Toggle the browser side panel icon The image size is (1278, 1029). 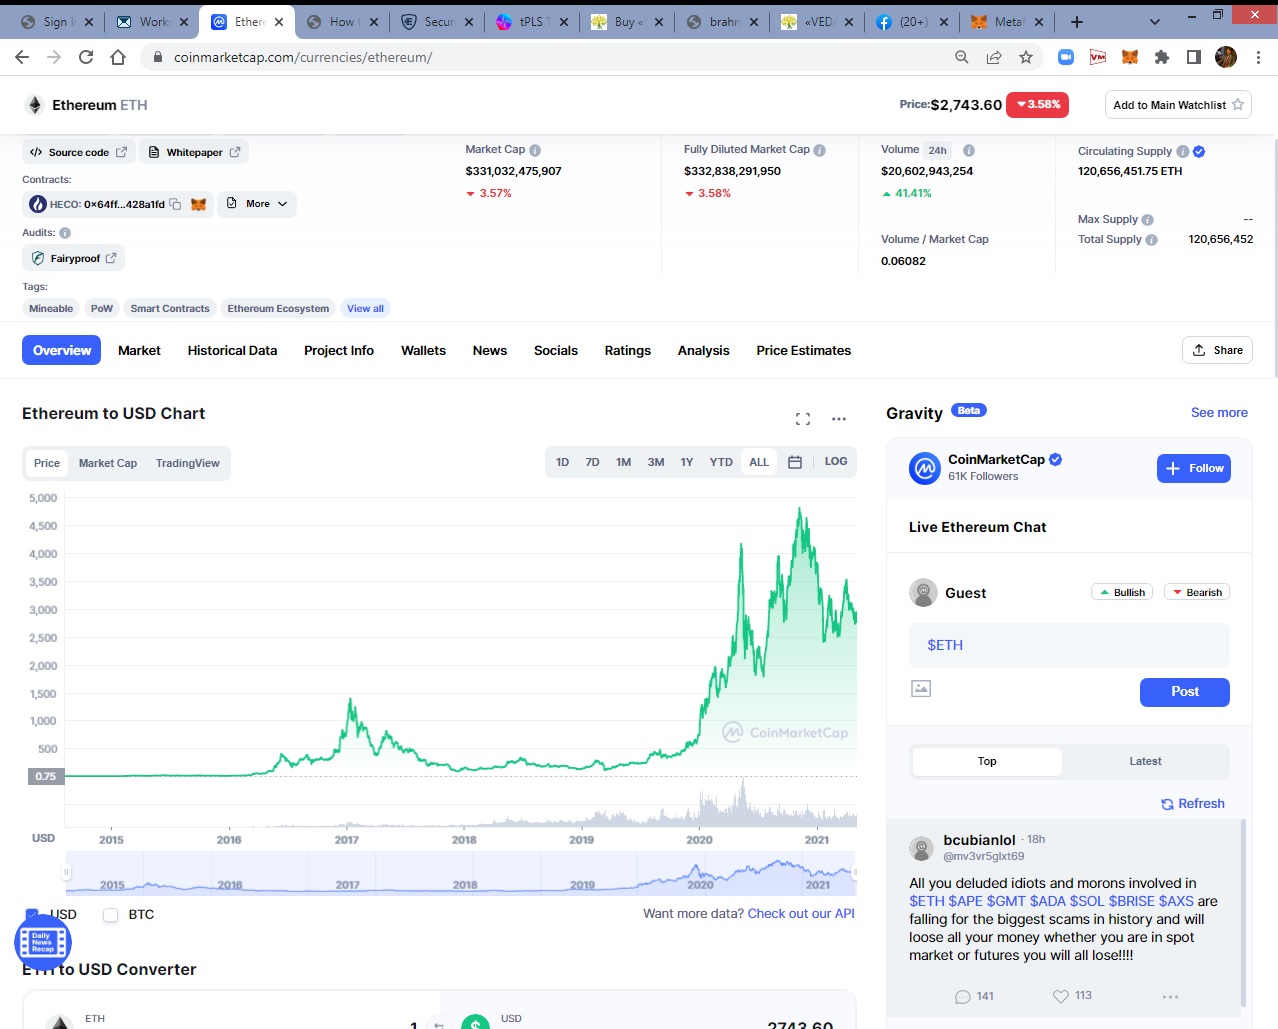click(1194, 57)
